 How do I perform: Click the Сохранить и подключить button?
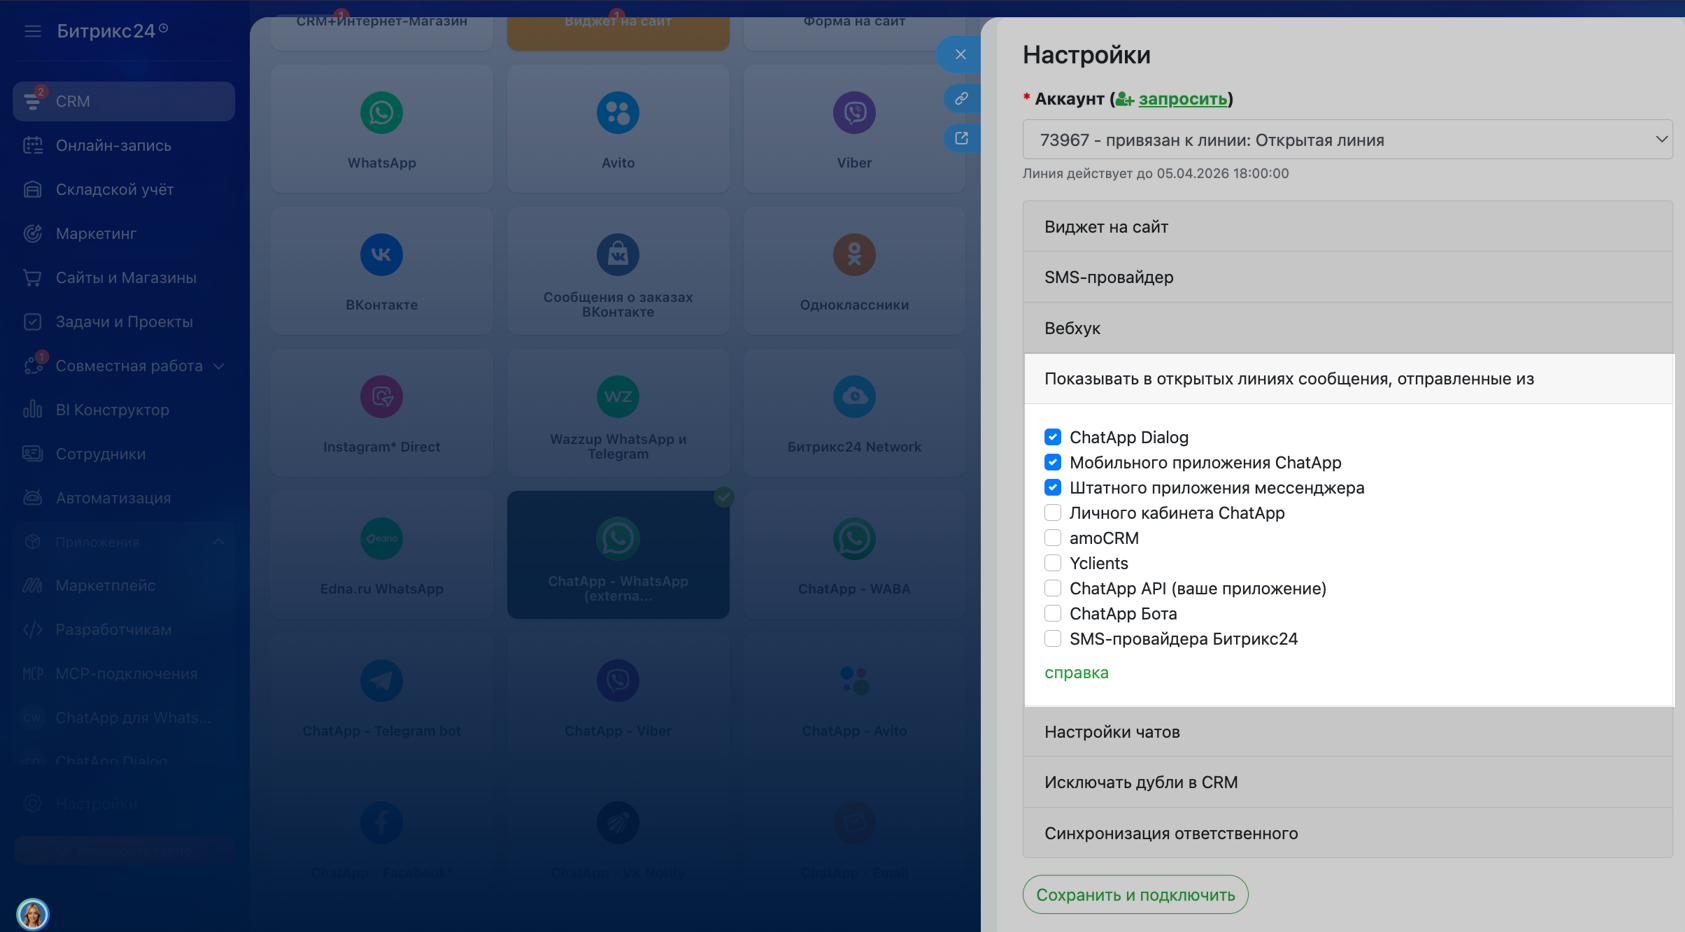(1135, 895)
